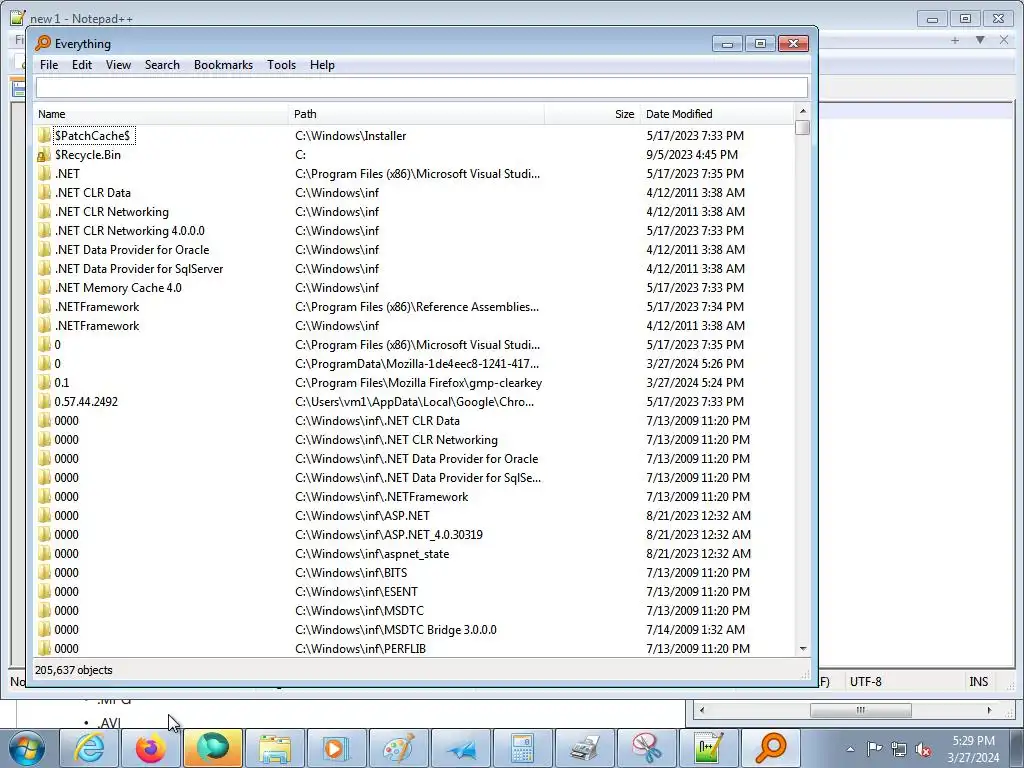Open the Search menu in Everything

point(162,65)
